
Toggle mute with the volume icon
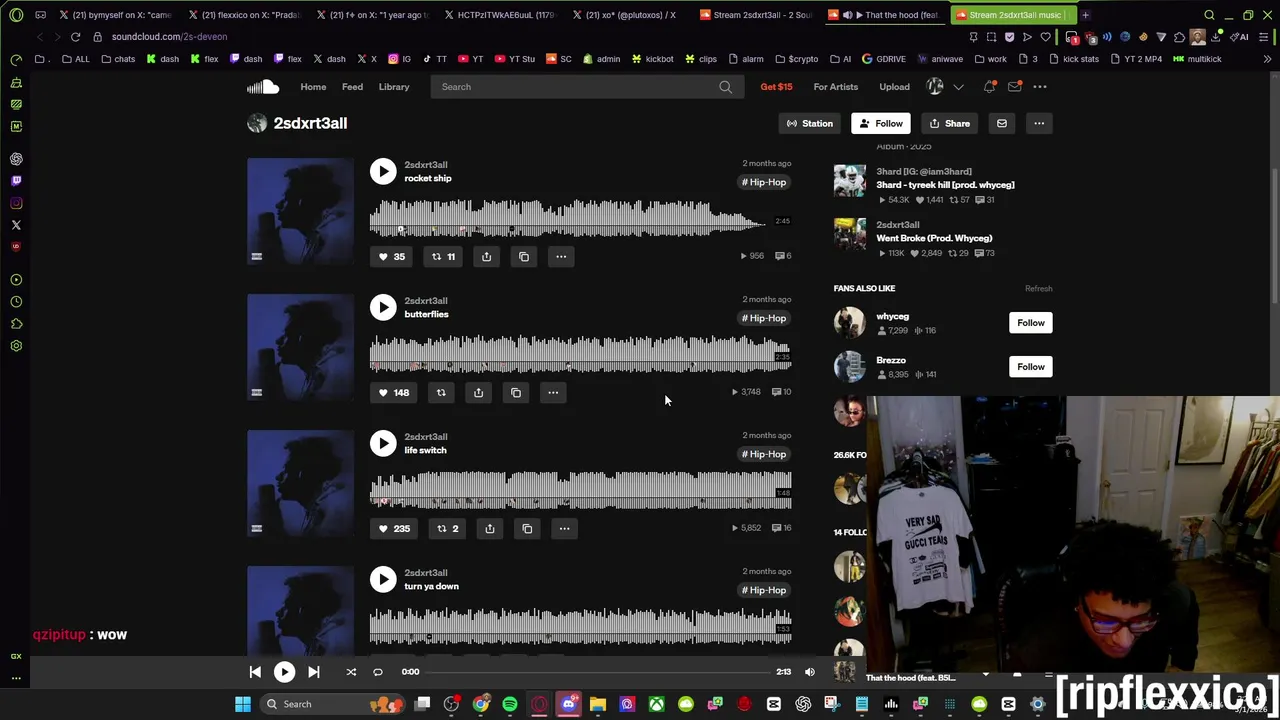(x=810, y=672)
